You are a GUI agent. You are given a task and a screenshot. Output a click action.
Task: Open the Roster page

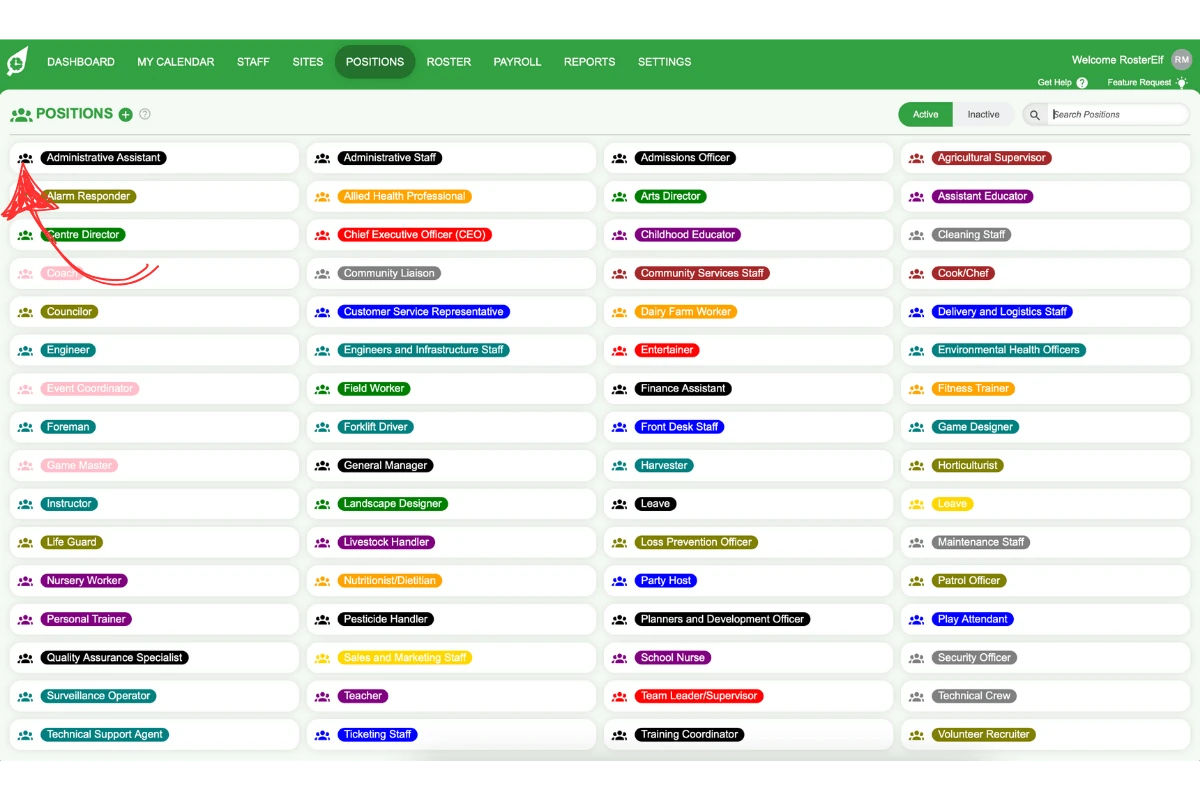tap(449, 62)
